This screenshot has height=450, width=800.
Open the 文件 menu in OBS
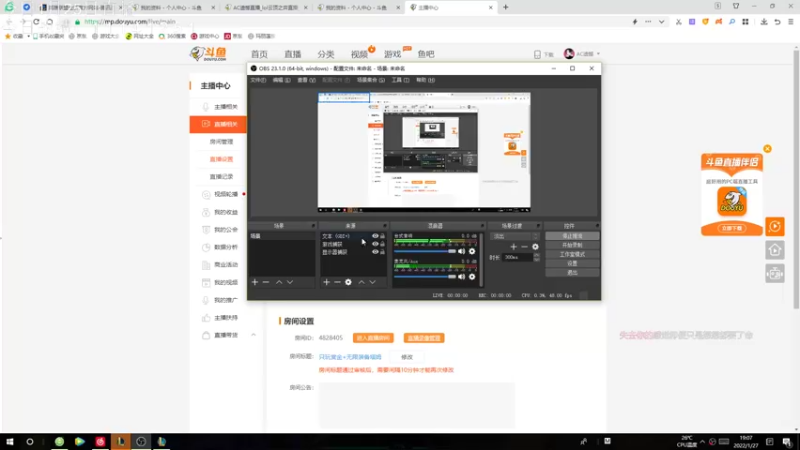click(x=258, y=80)
